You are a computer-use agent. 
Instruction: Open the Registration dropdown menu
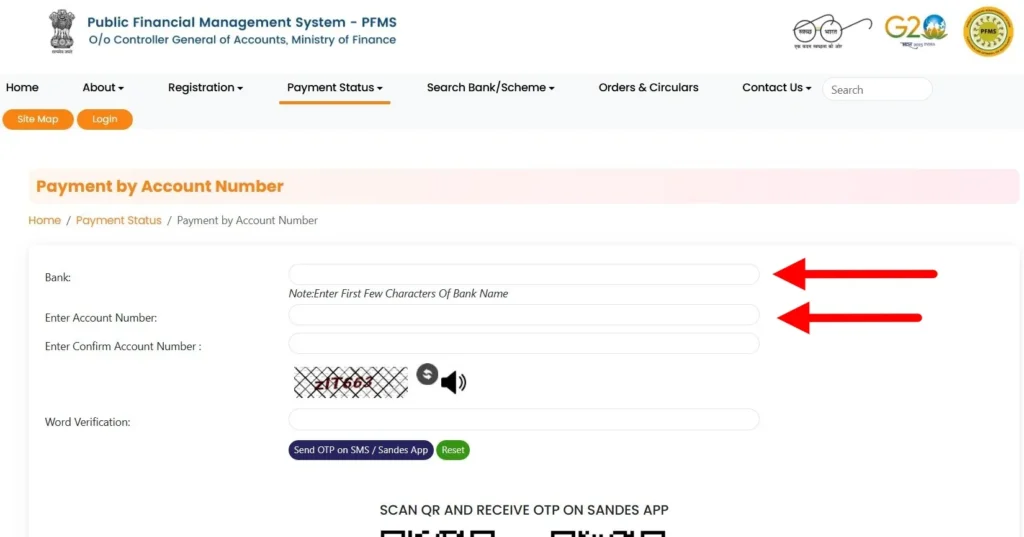coord(205,88)
